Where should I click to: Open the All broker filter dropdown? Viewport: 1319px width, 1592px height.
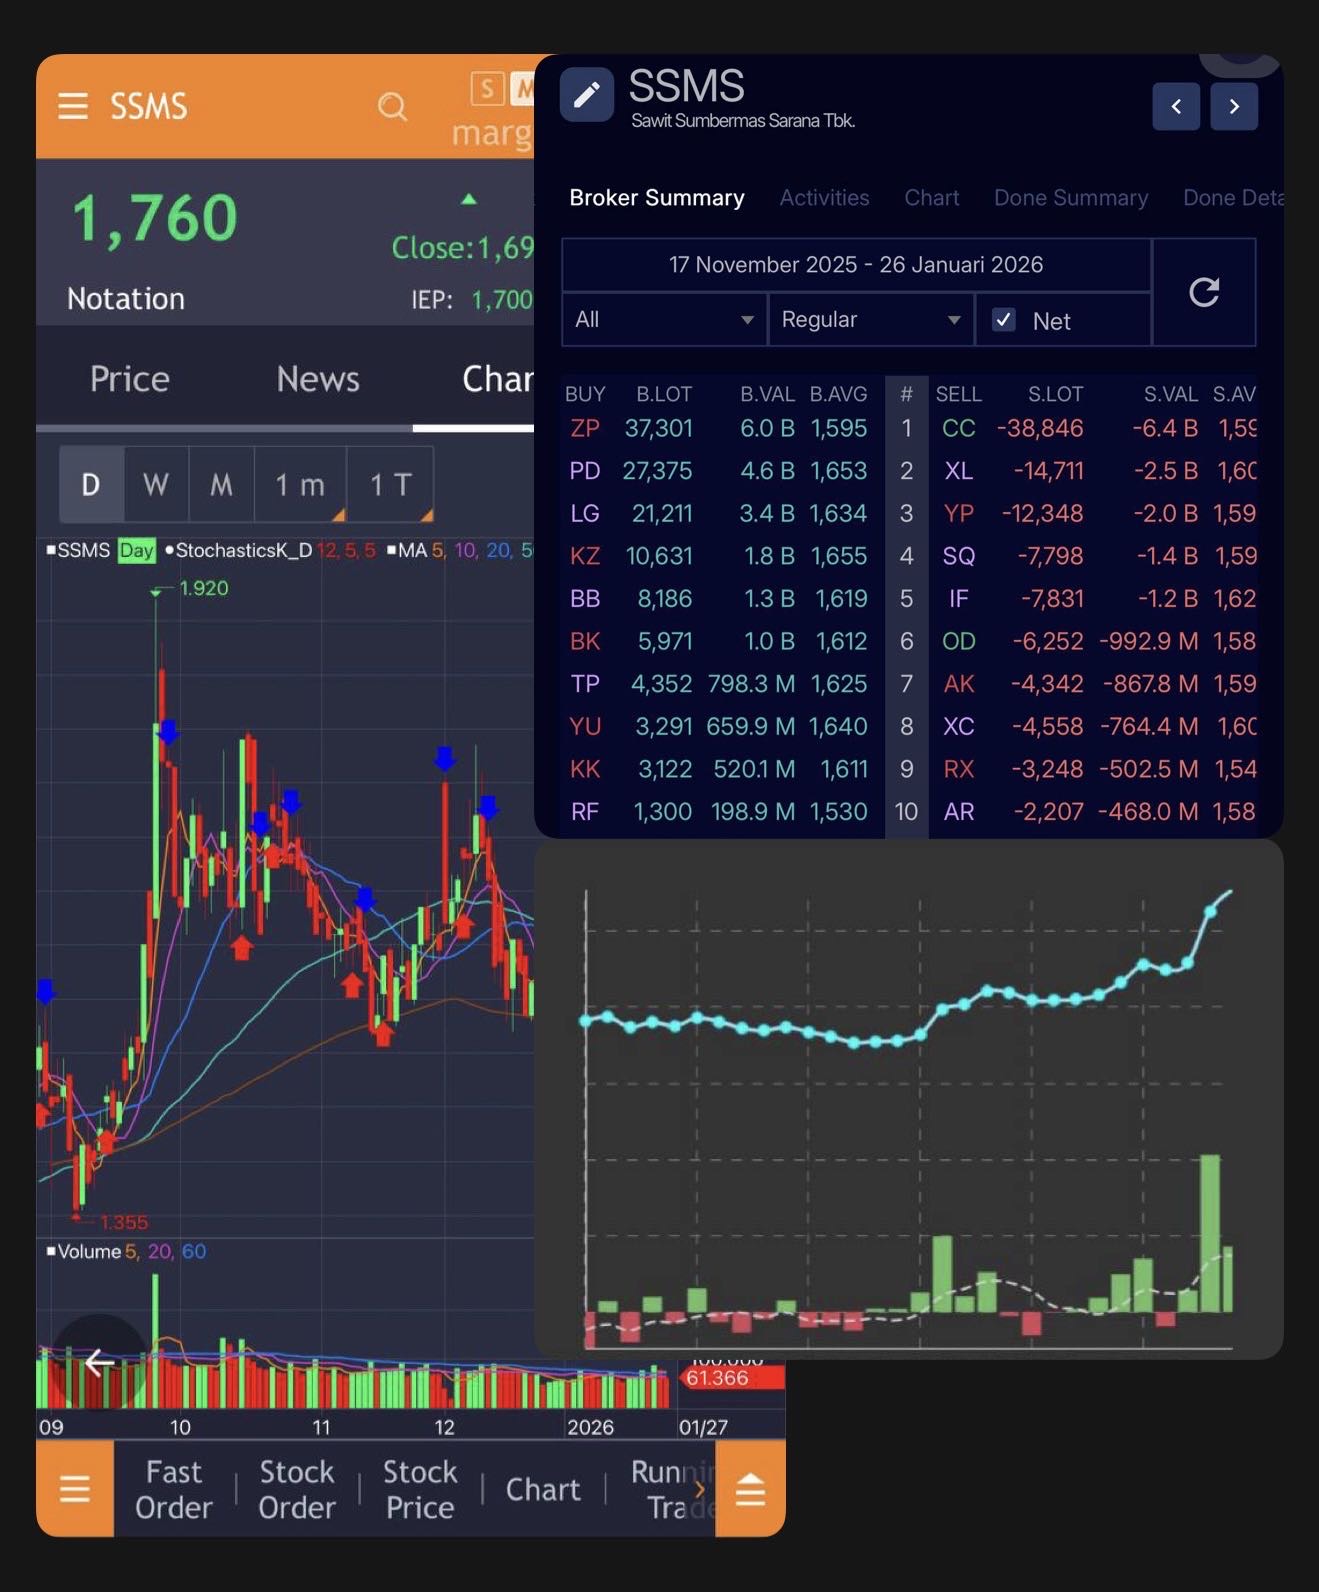[x=665, y=320]
